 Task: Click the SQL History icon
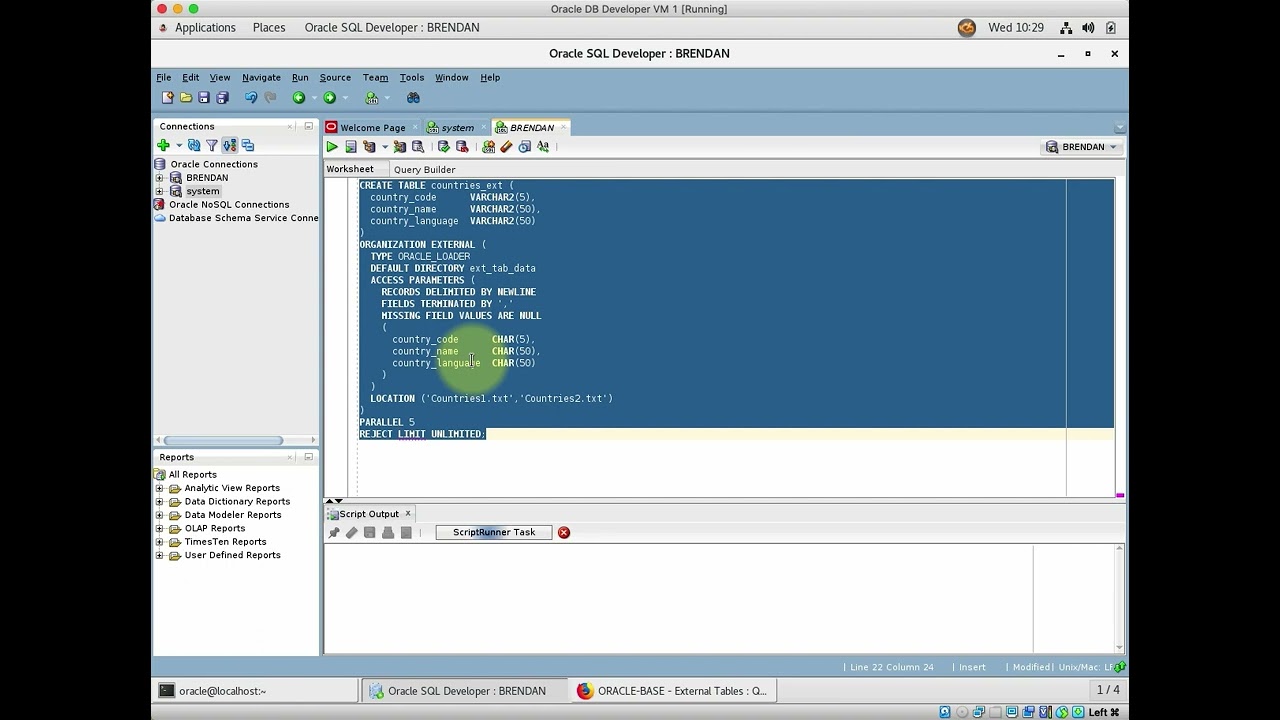point(524,147)
